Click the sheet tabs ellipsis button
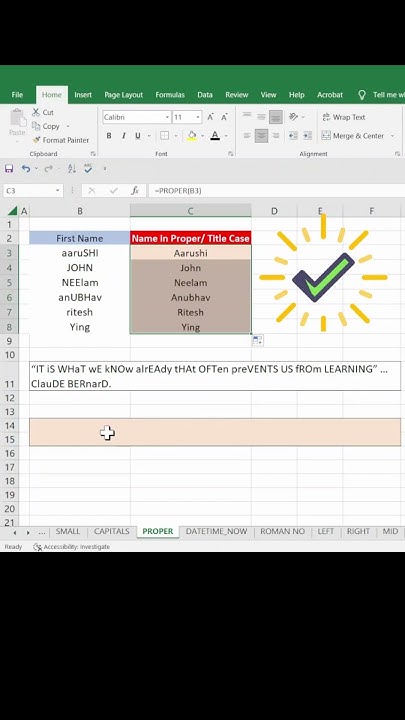Screen dimensions: 405x720 coord(42,532)
